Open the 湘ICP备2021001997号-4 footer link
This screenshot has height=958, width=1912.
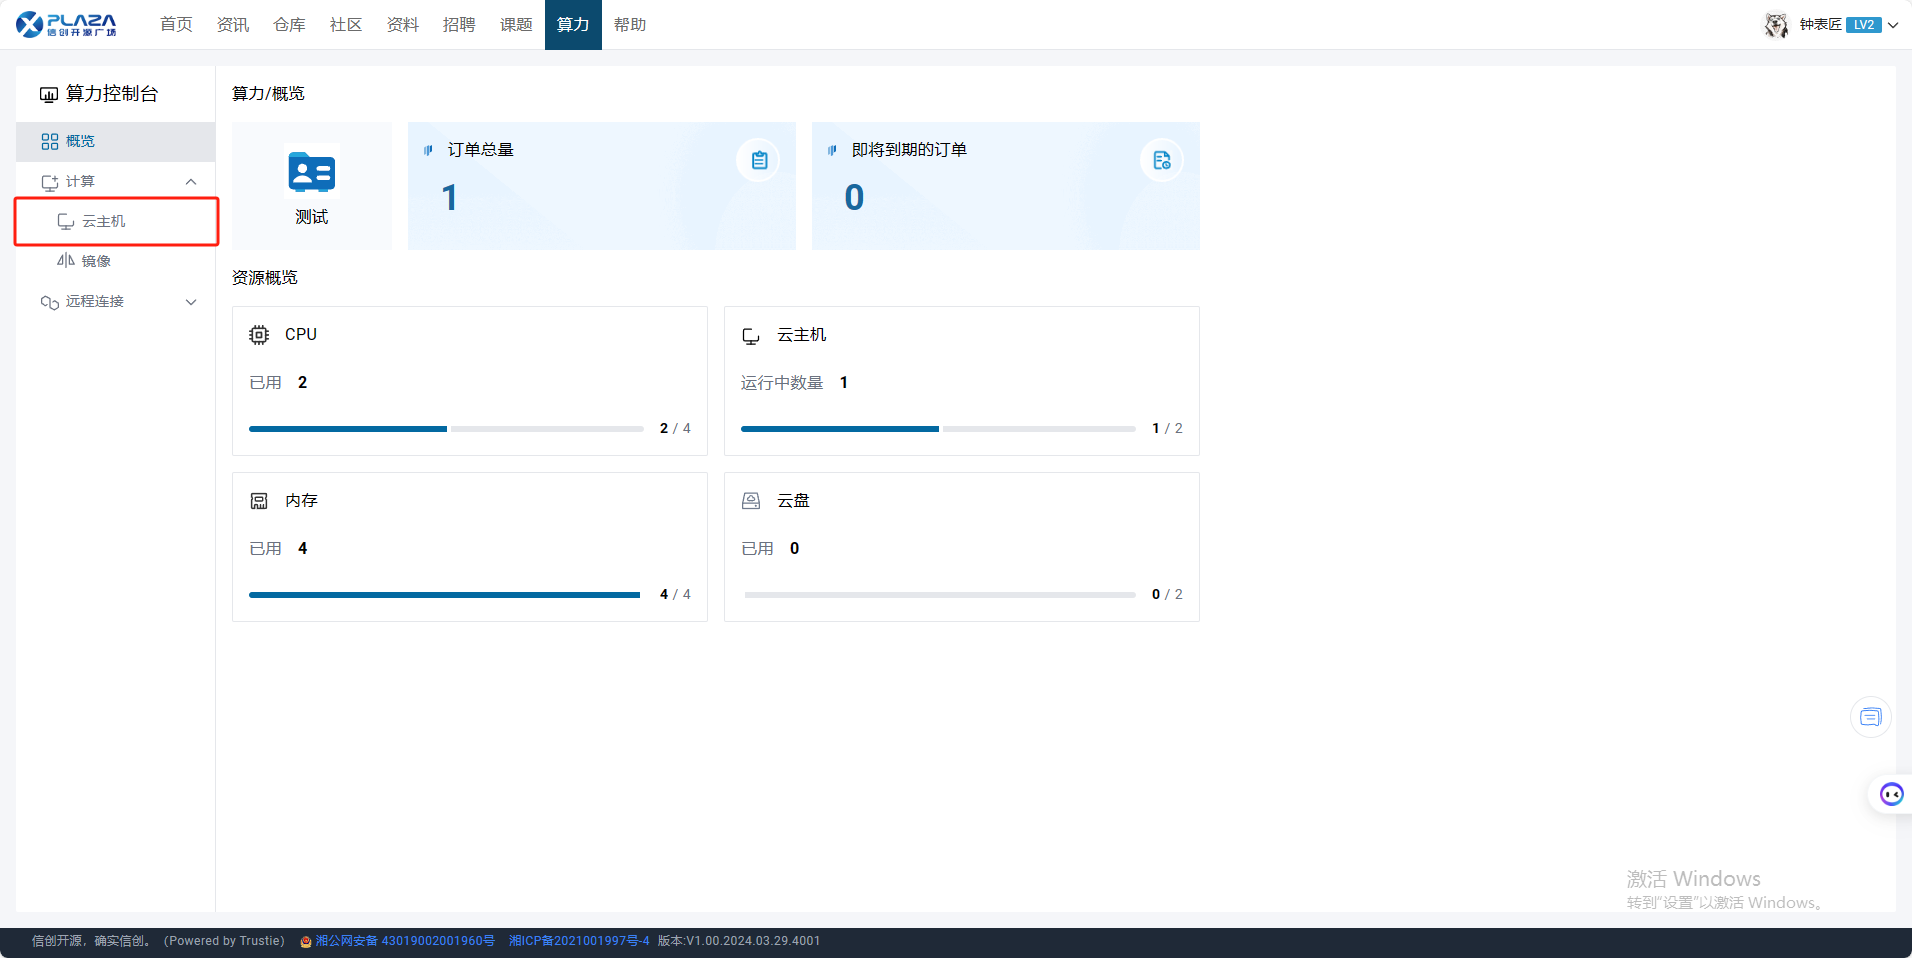point(579,941)
